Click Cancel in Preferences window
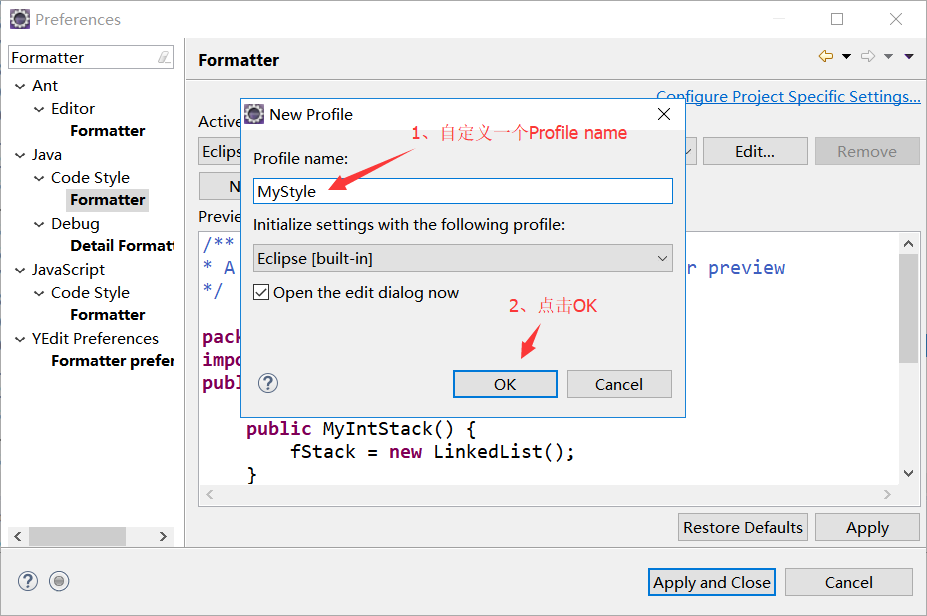Viewport: 927px width, 616px height. (x=848, y=582)
